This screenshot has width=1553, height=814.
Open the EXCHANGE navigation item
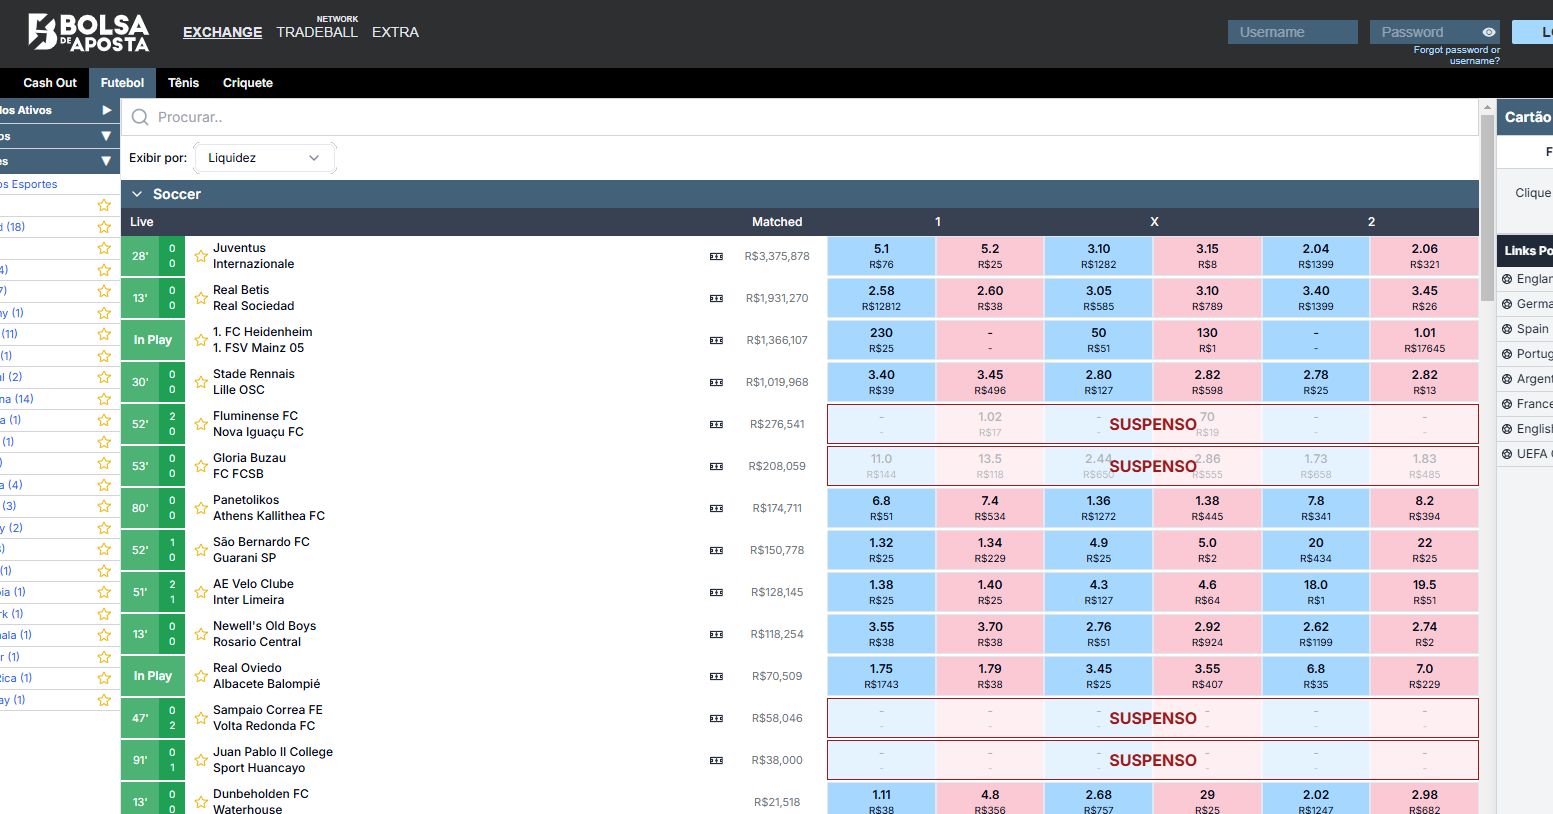222,32
